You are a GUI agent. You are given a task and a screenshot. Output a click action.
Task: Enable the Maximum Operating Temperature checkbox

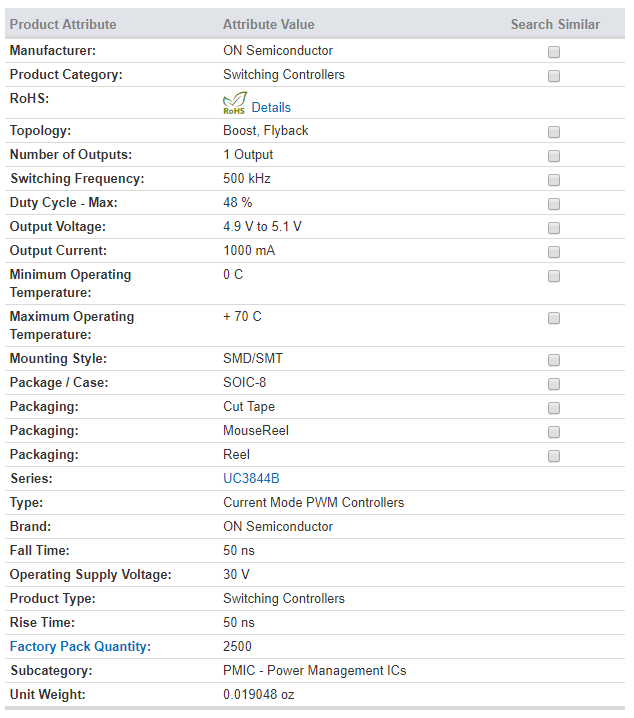pyautogui.click(x=554, y=318)
